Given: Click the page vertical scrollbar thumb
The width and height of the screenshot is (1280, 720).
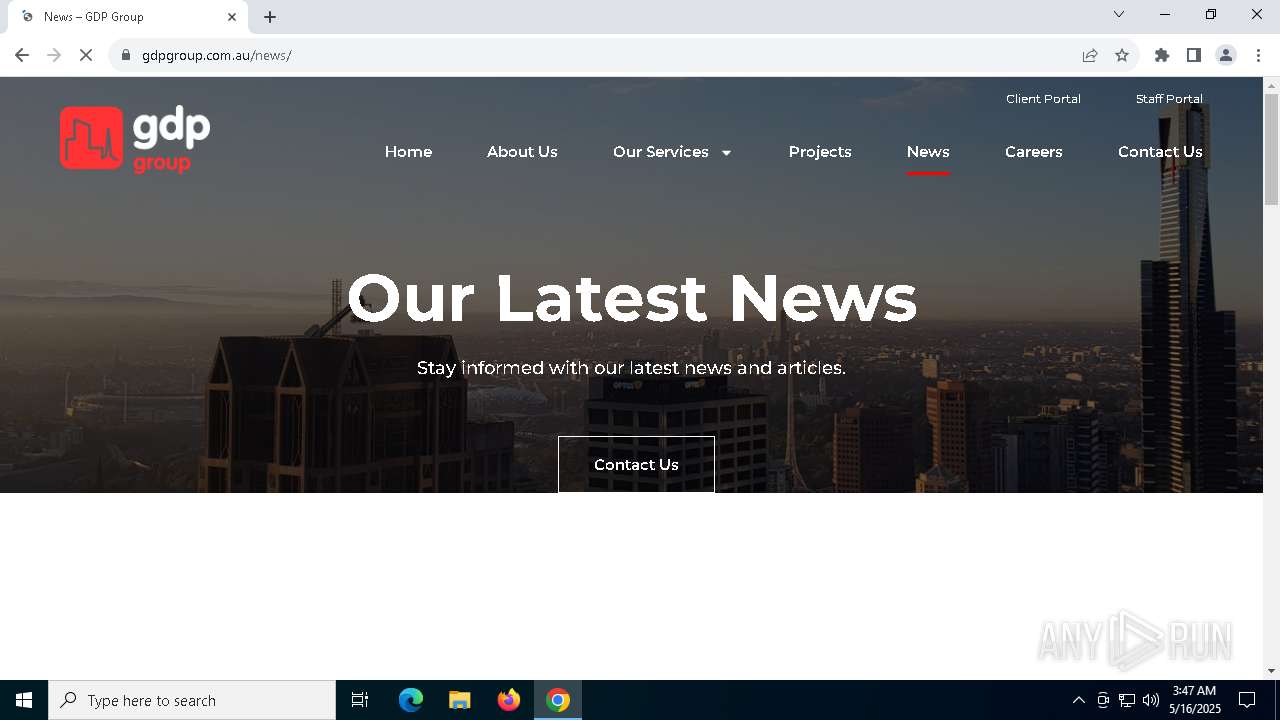Looking at the screenshot, I should click(1271, 150).
